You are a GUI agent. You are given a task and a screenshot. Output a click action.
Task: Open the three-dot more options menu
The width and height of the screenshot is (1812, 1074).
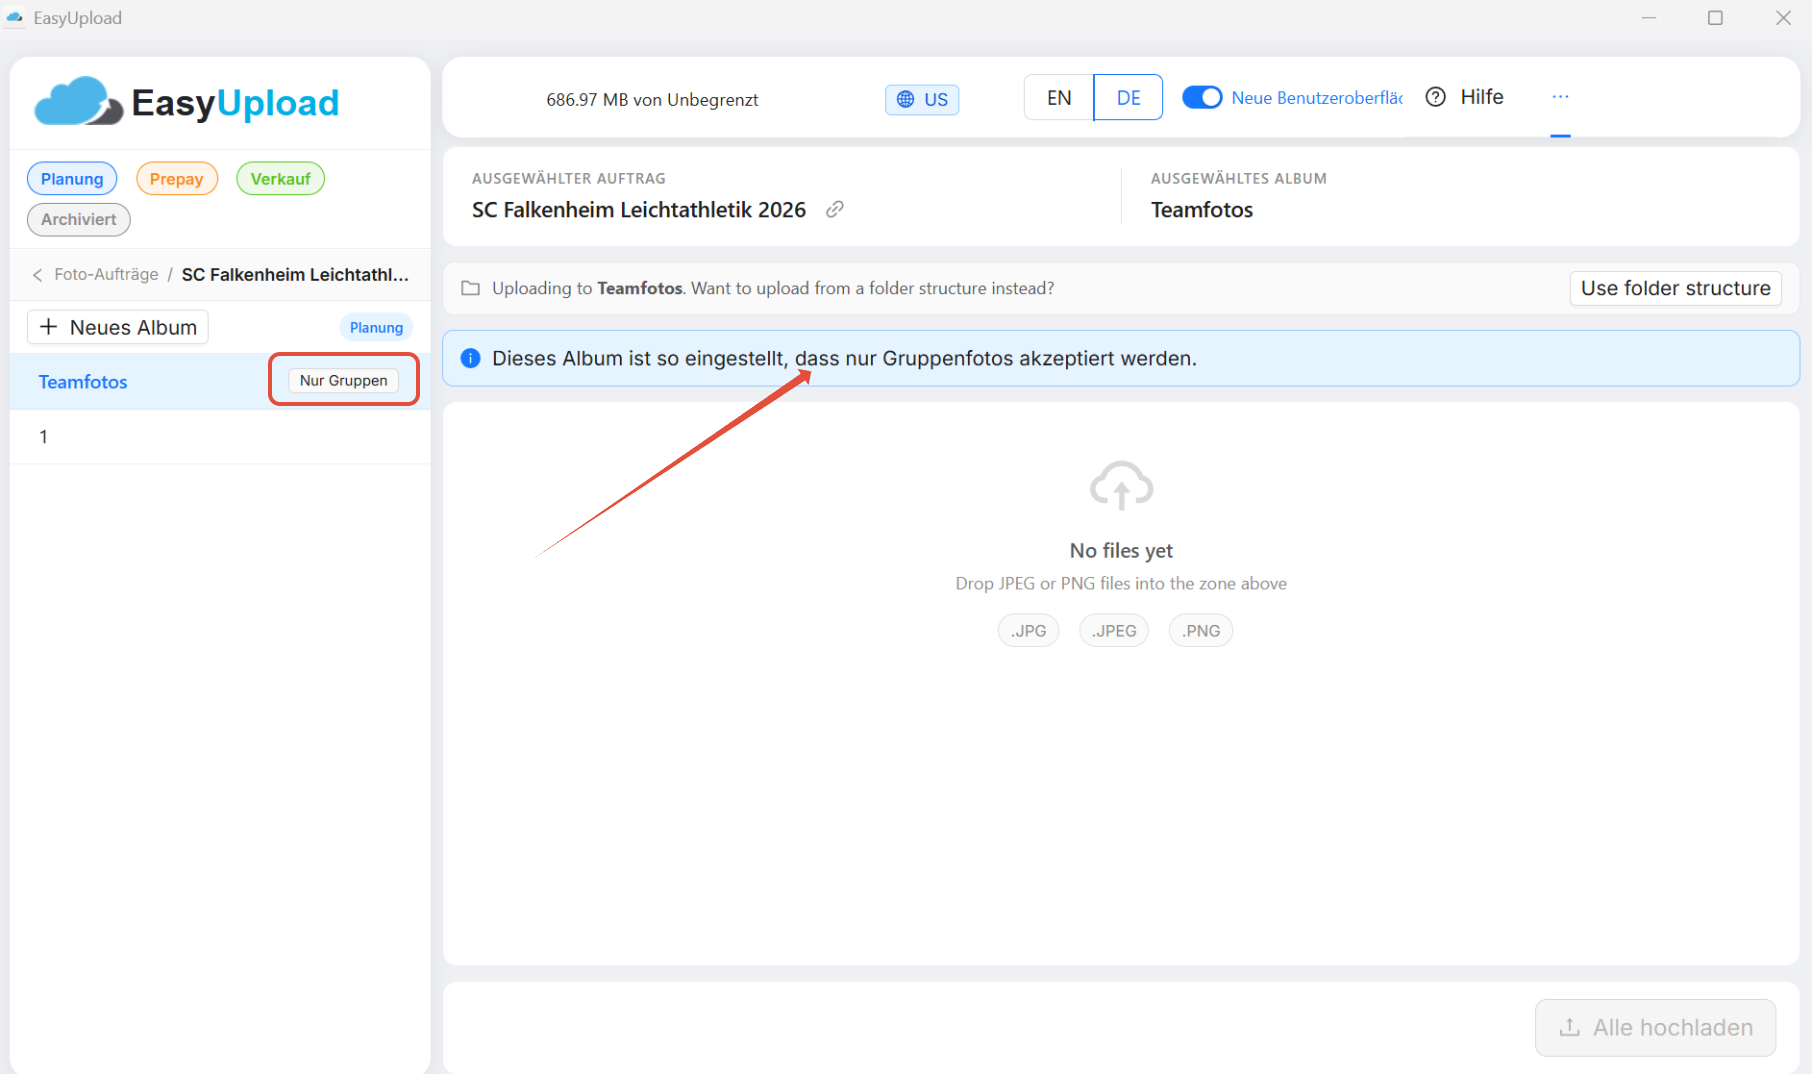(x=1560, y=97)
